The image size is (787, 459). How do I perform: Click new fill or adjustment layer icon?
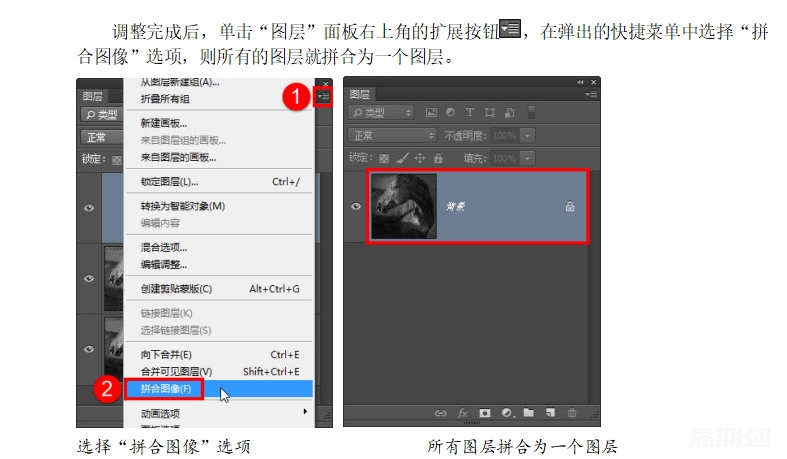click(x=507, y=413)
